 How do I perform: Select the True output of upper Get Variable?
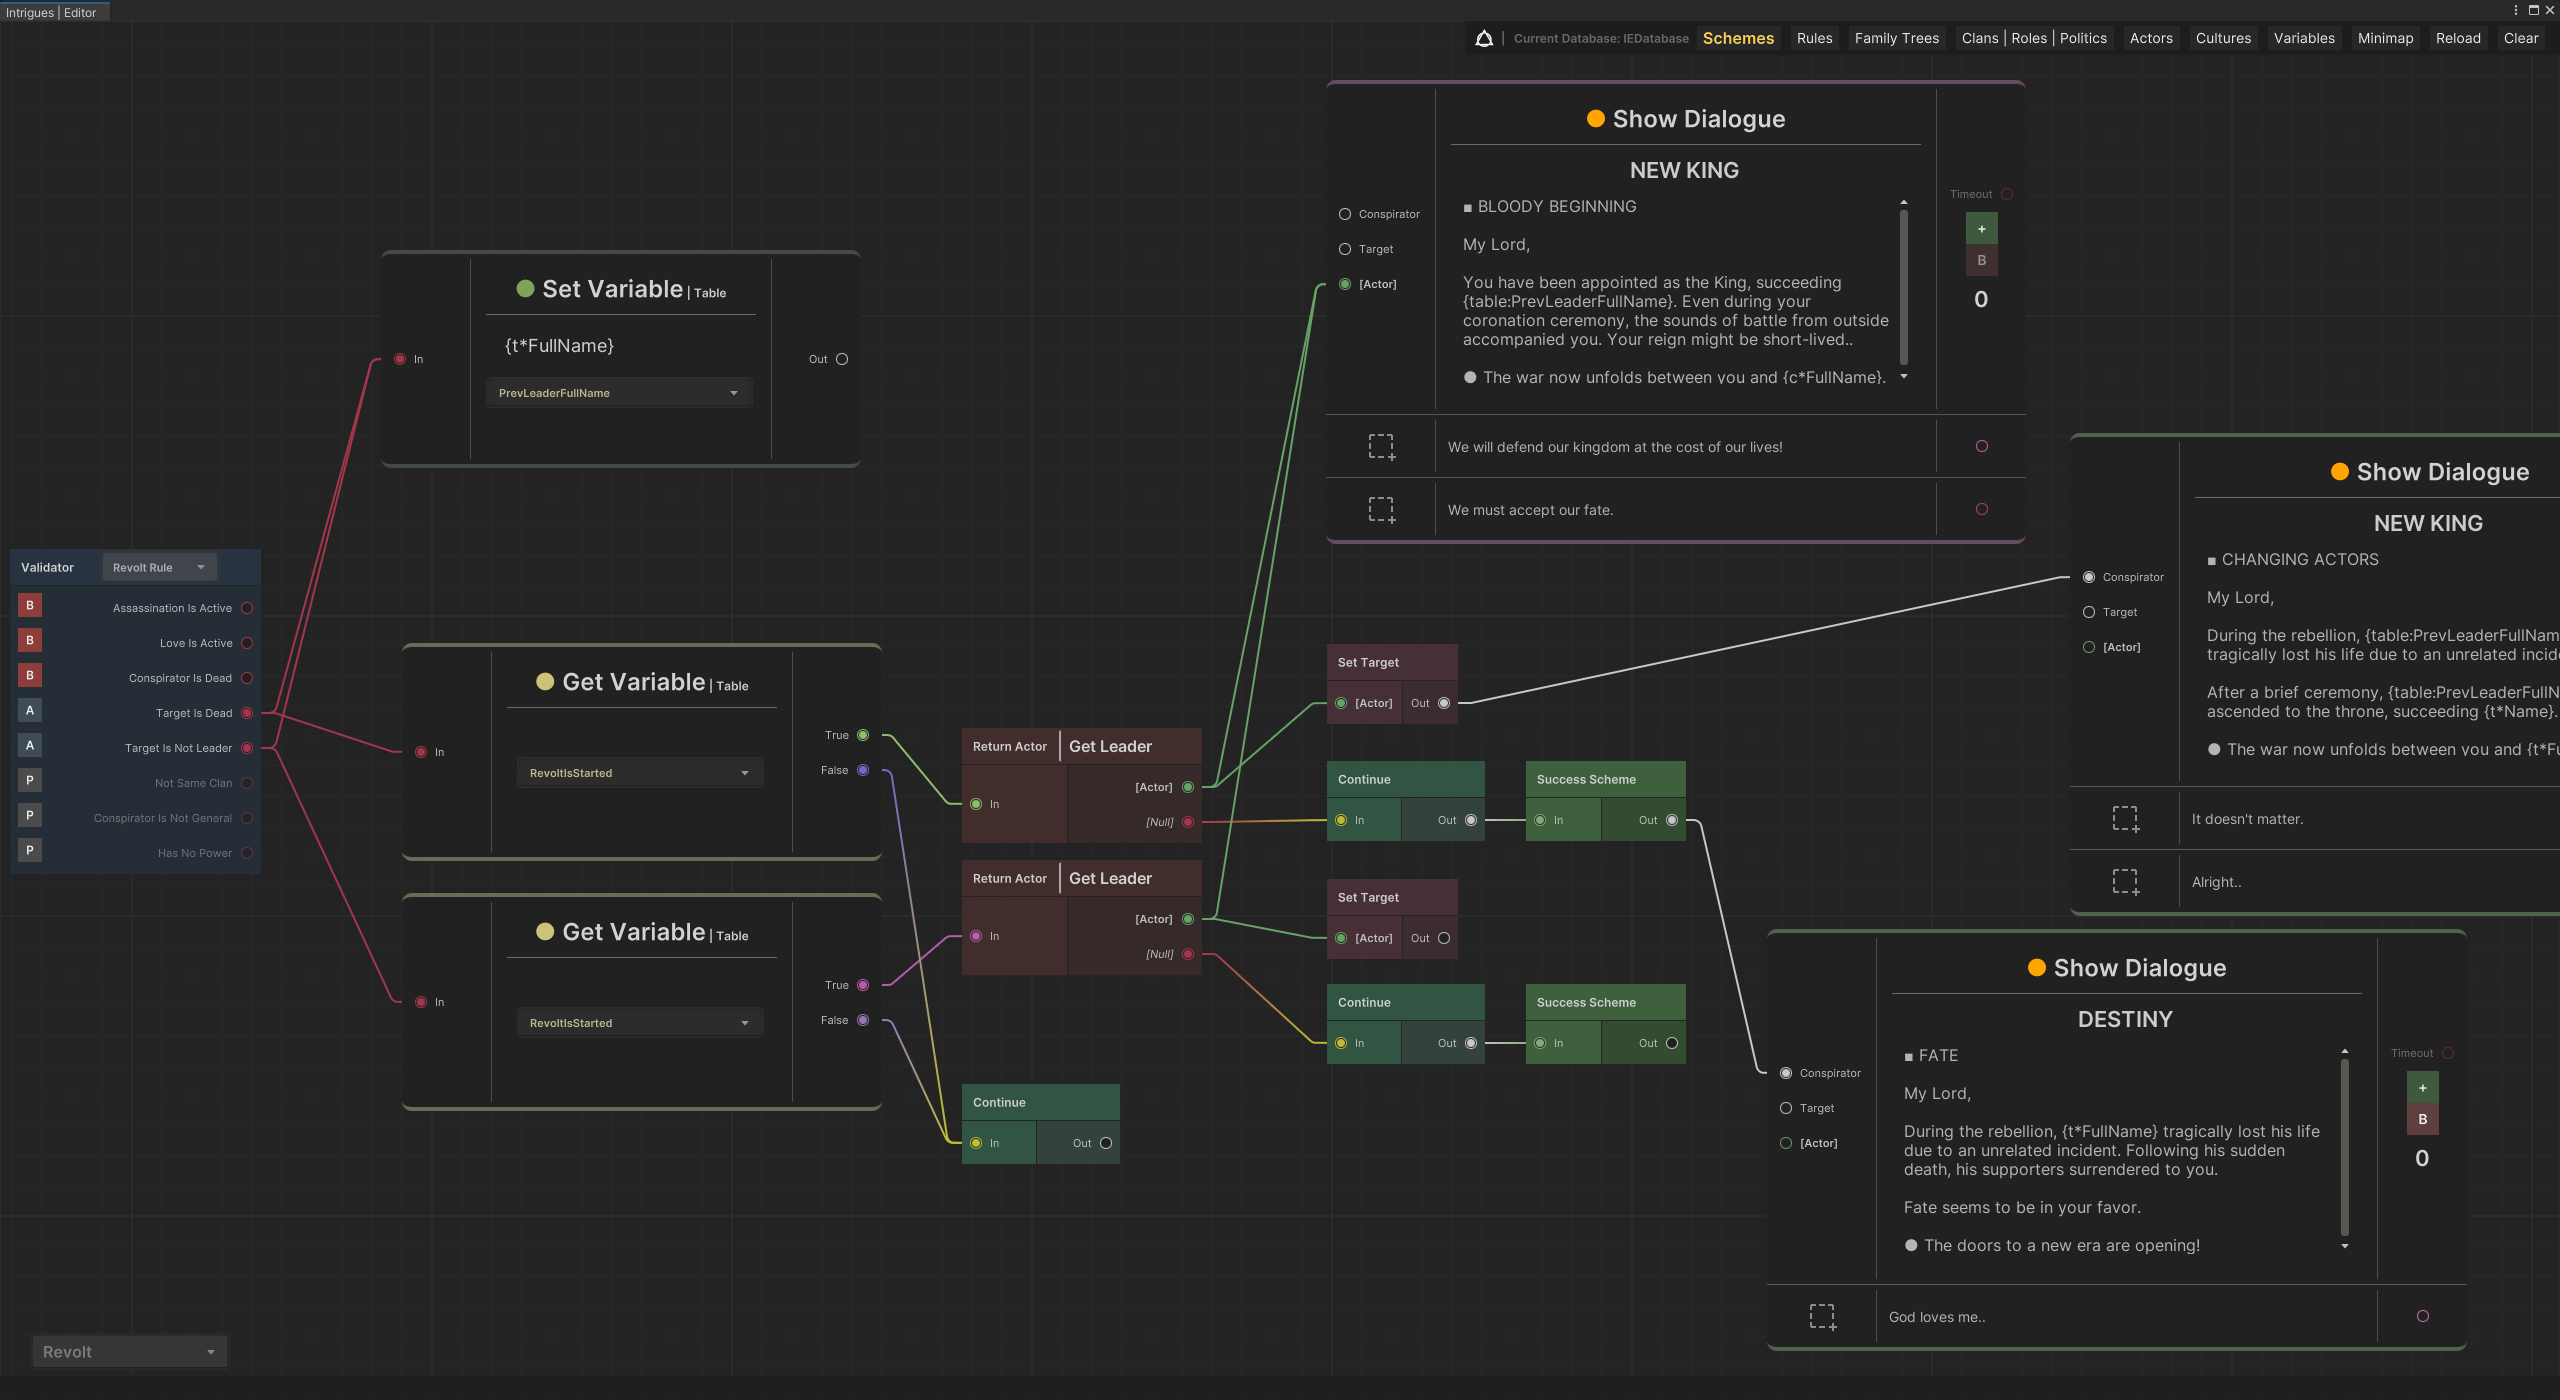point(863,735)
